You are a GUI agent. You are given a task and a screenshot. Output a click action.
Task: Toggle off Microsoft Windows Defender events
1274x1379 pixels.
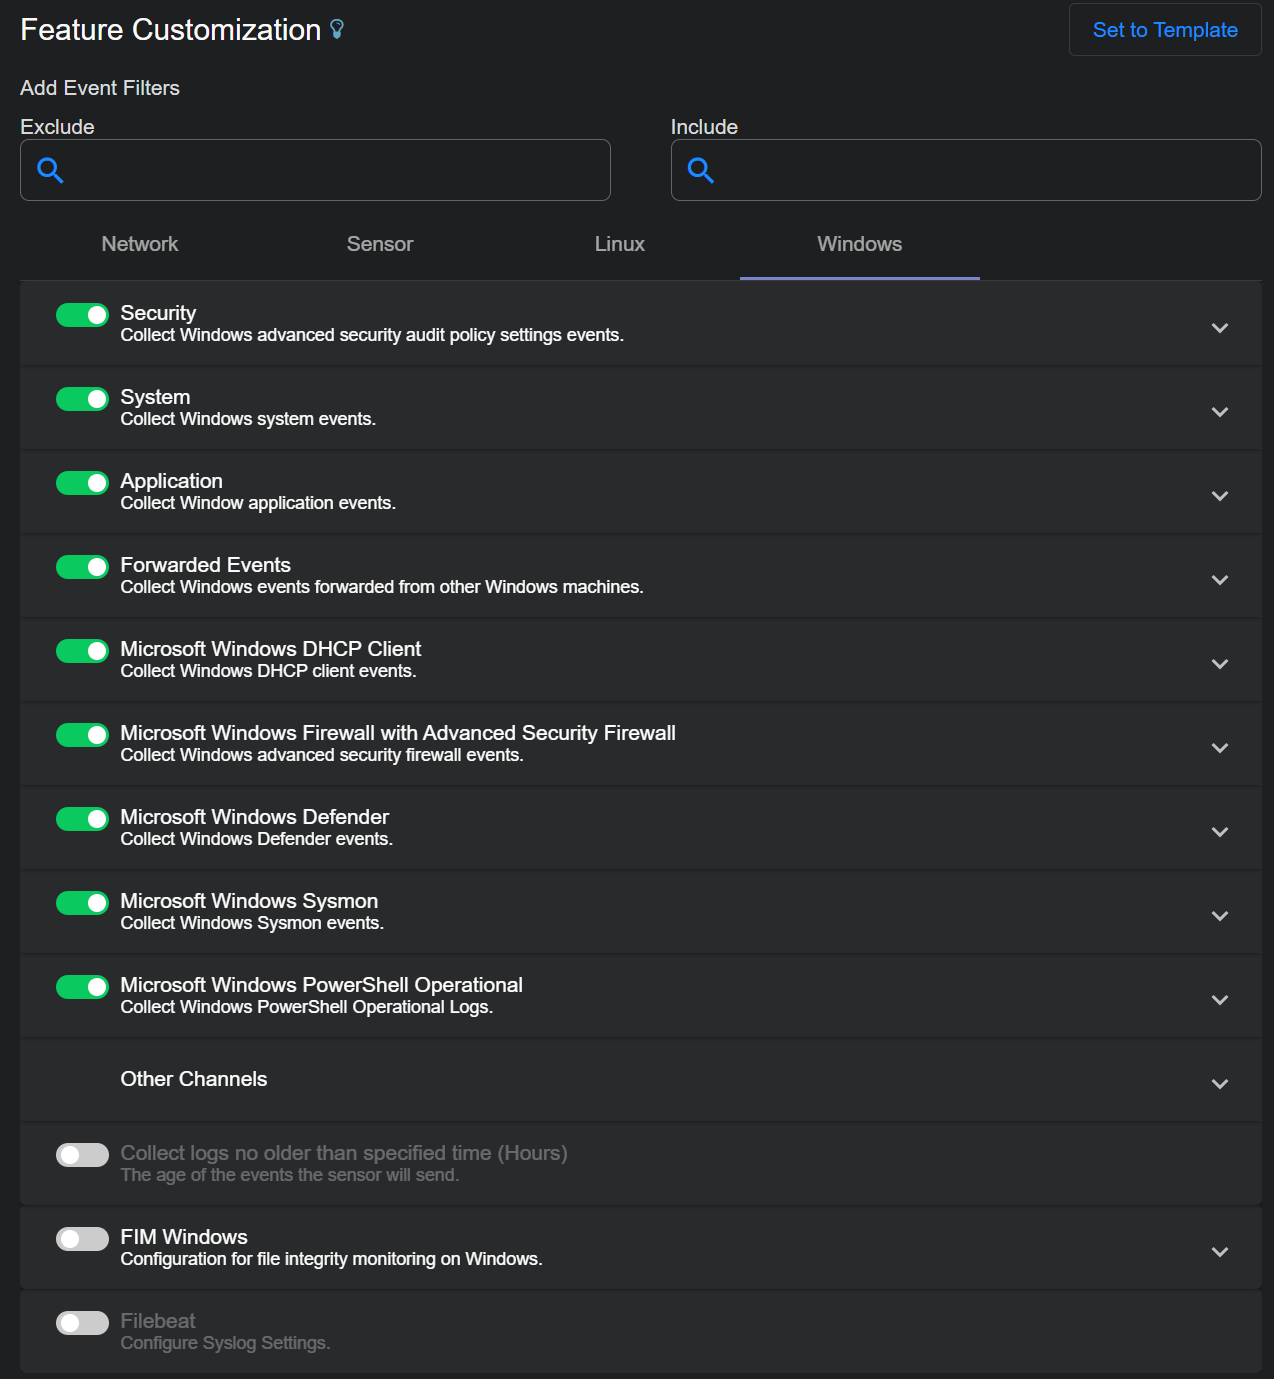click(82, 819)
